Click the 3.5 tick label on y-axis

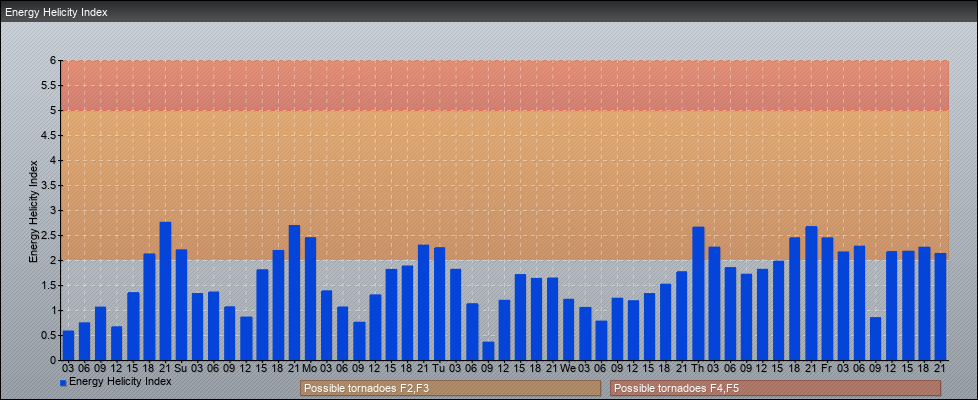(x=50, y=185)
